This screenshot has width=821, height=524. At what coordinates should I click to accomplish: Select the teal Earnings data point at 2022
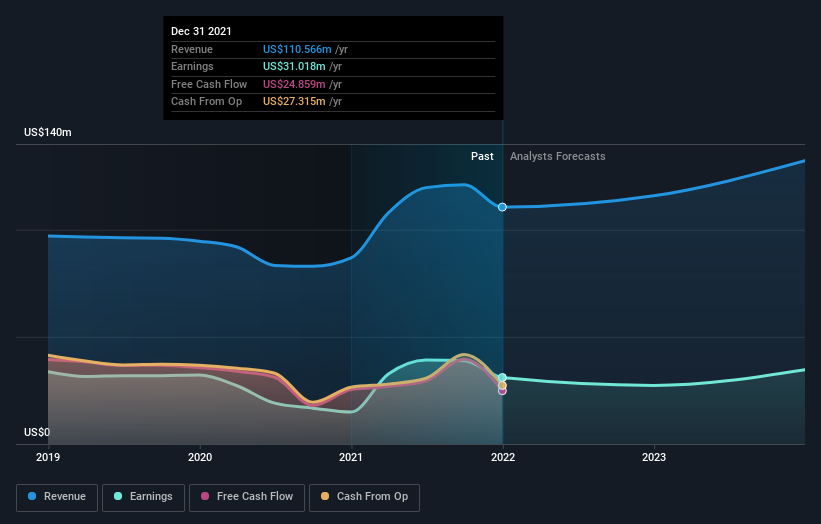(x=502, y=377)
